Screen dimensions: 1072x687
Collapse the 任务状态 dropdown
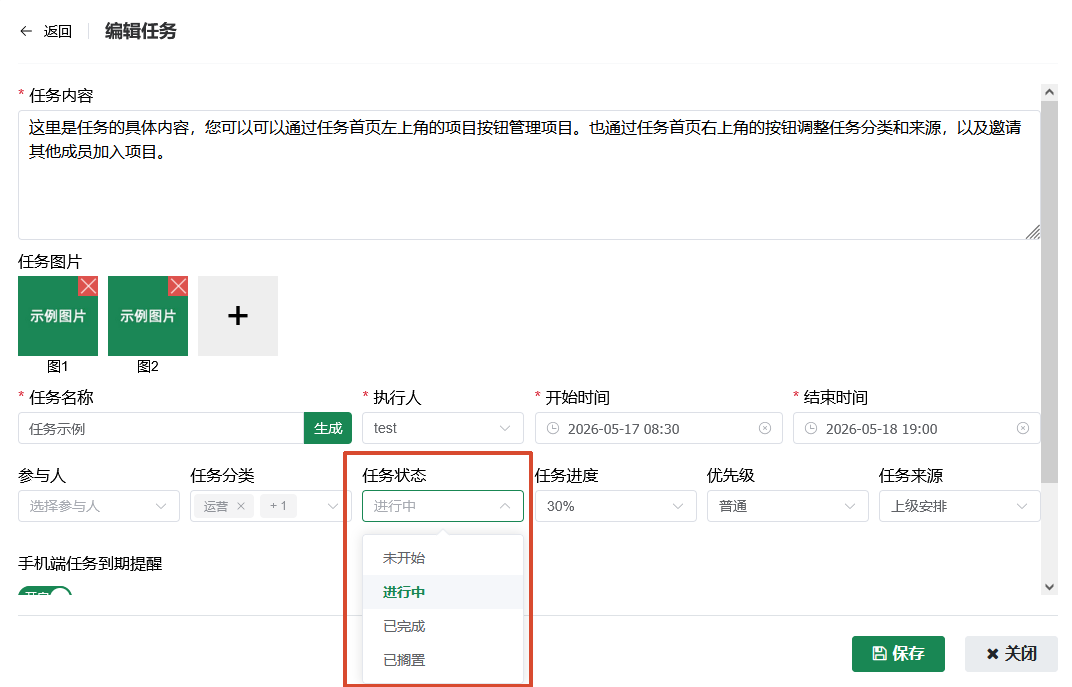pos(443,506)
